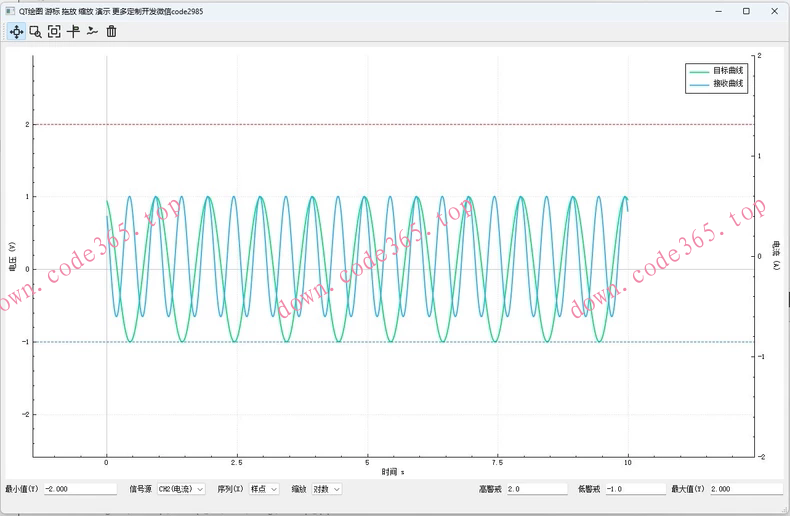The width and height of the screenshot is (790, 516).
Task: Maximize the plot window
Action: point(746,10)
